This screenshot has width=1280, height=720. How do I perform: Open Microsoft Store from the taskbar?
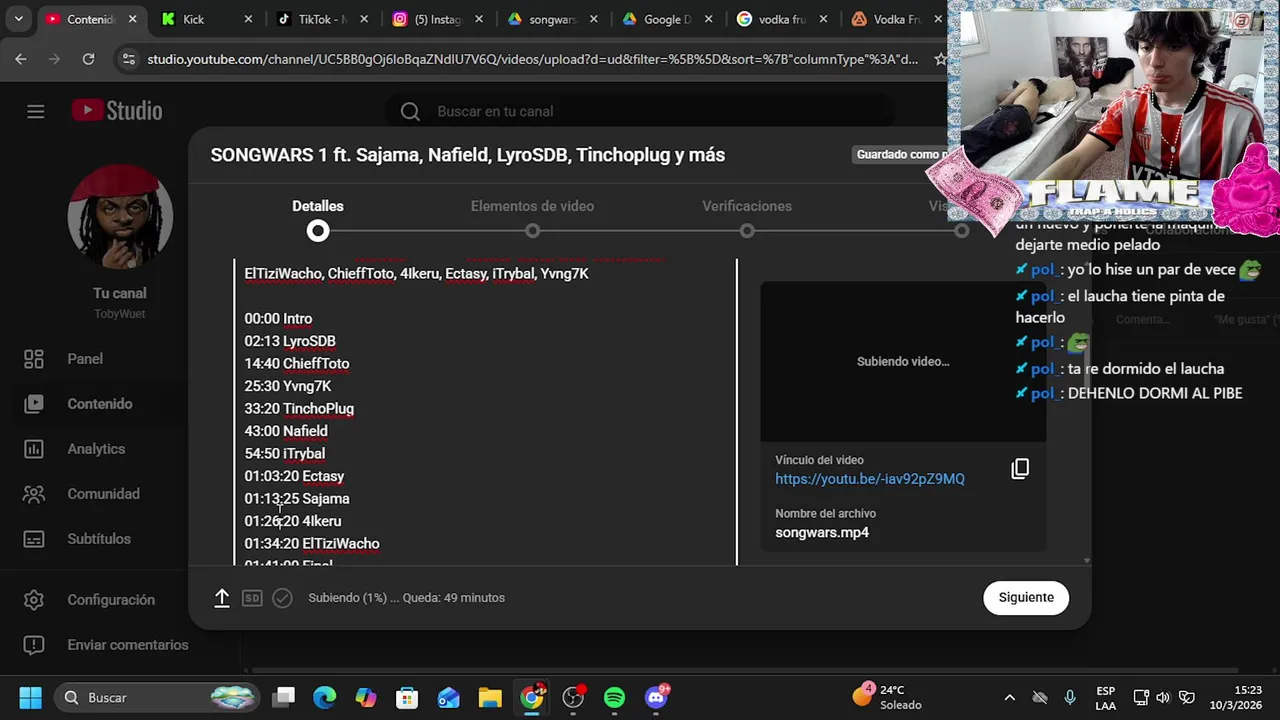pyautogui.click(x=406, y=697)
